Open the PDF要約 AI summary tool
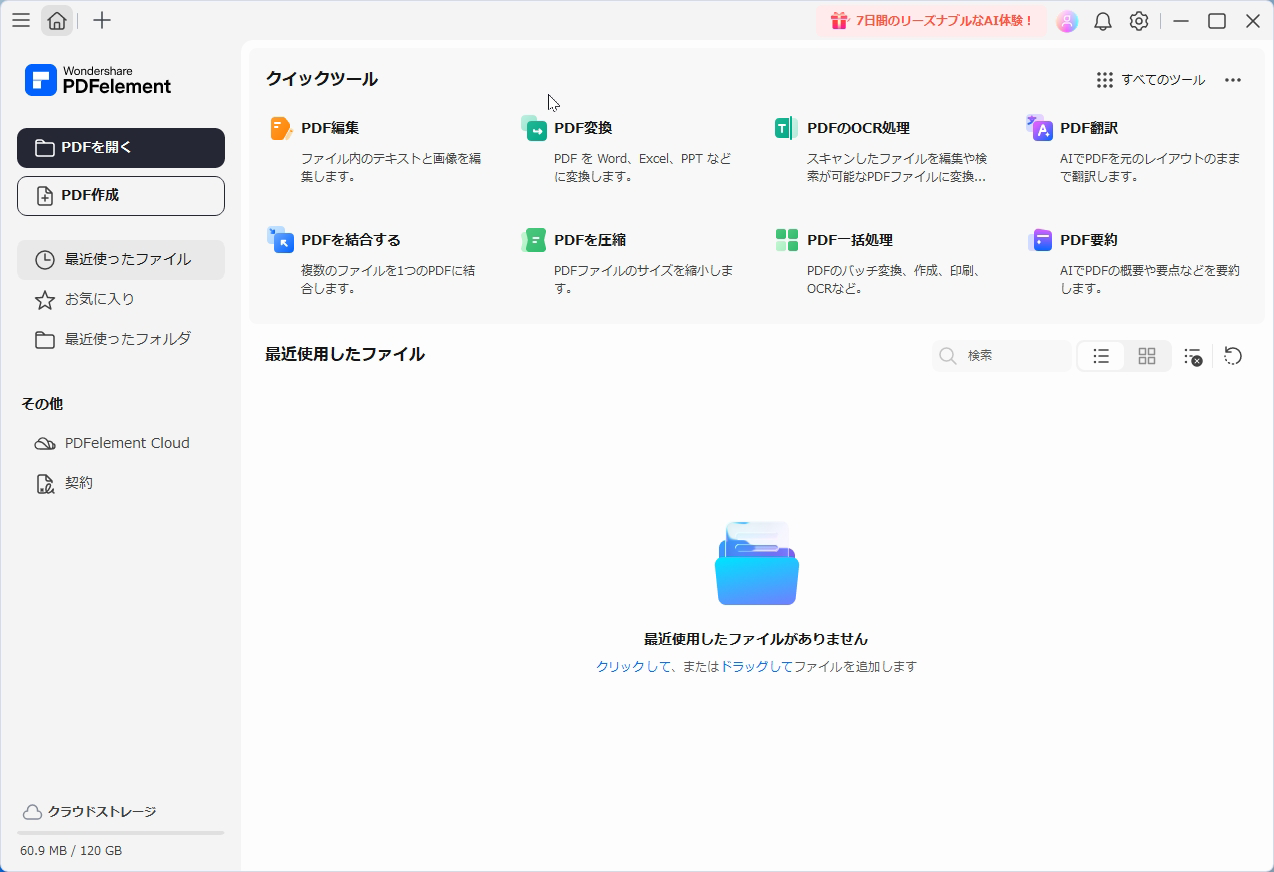This screenshot has width=1274, height=872. [1089, 239]
